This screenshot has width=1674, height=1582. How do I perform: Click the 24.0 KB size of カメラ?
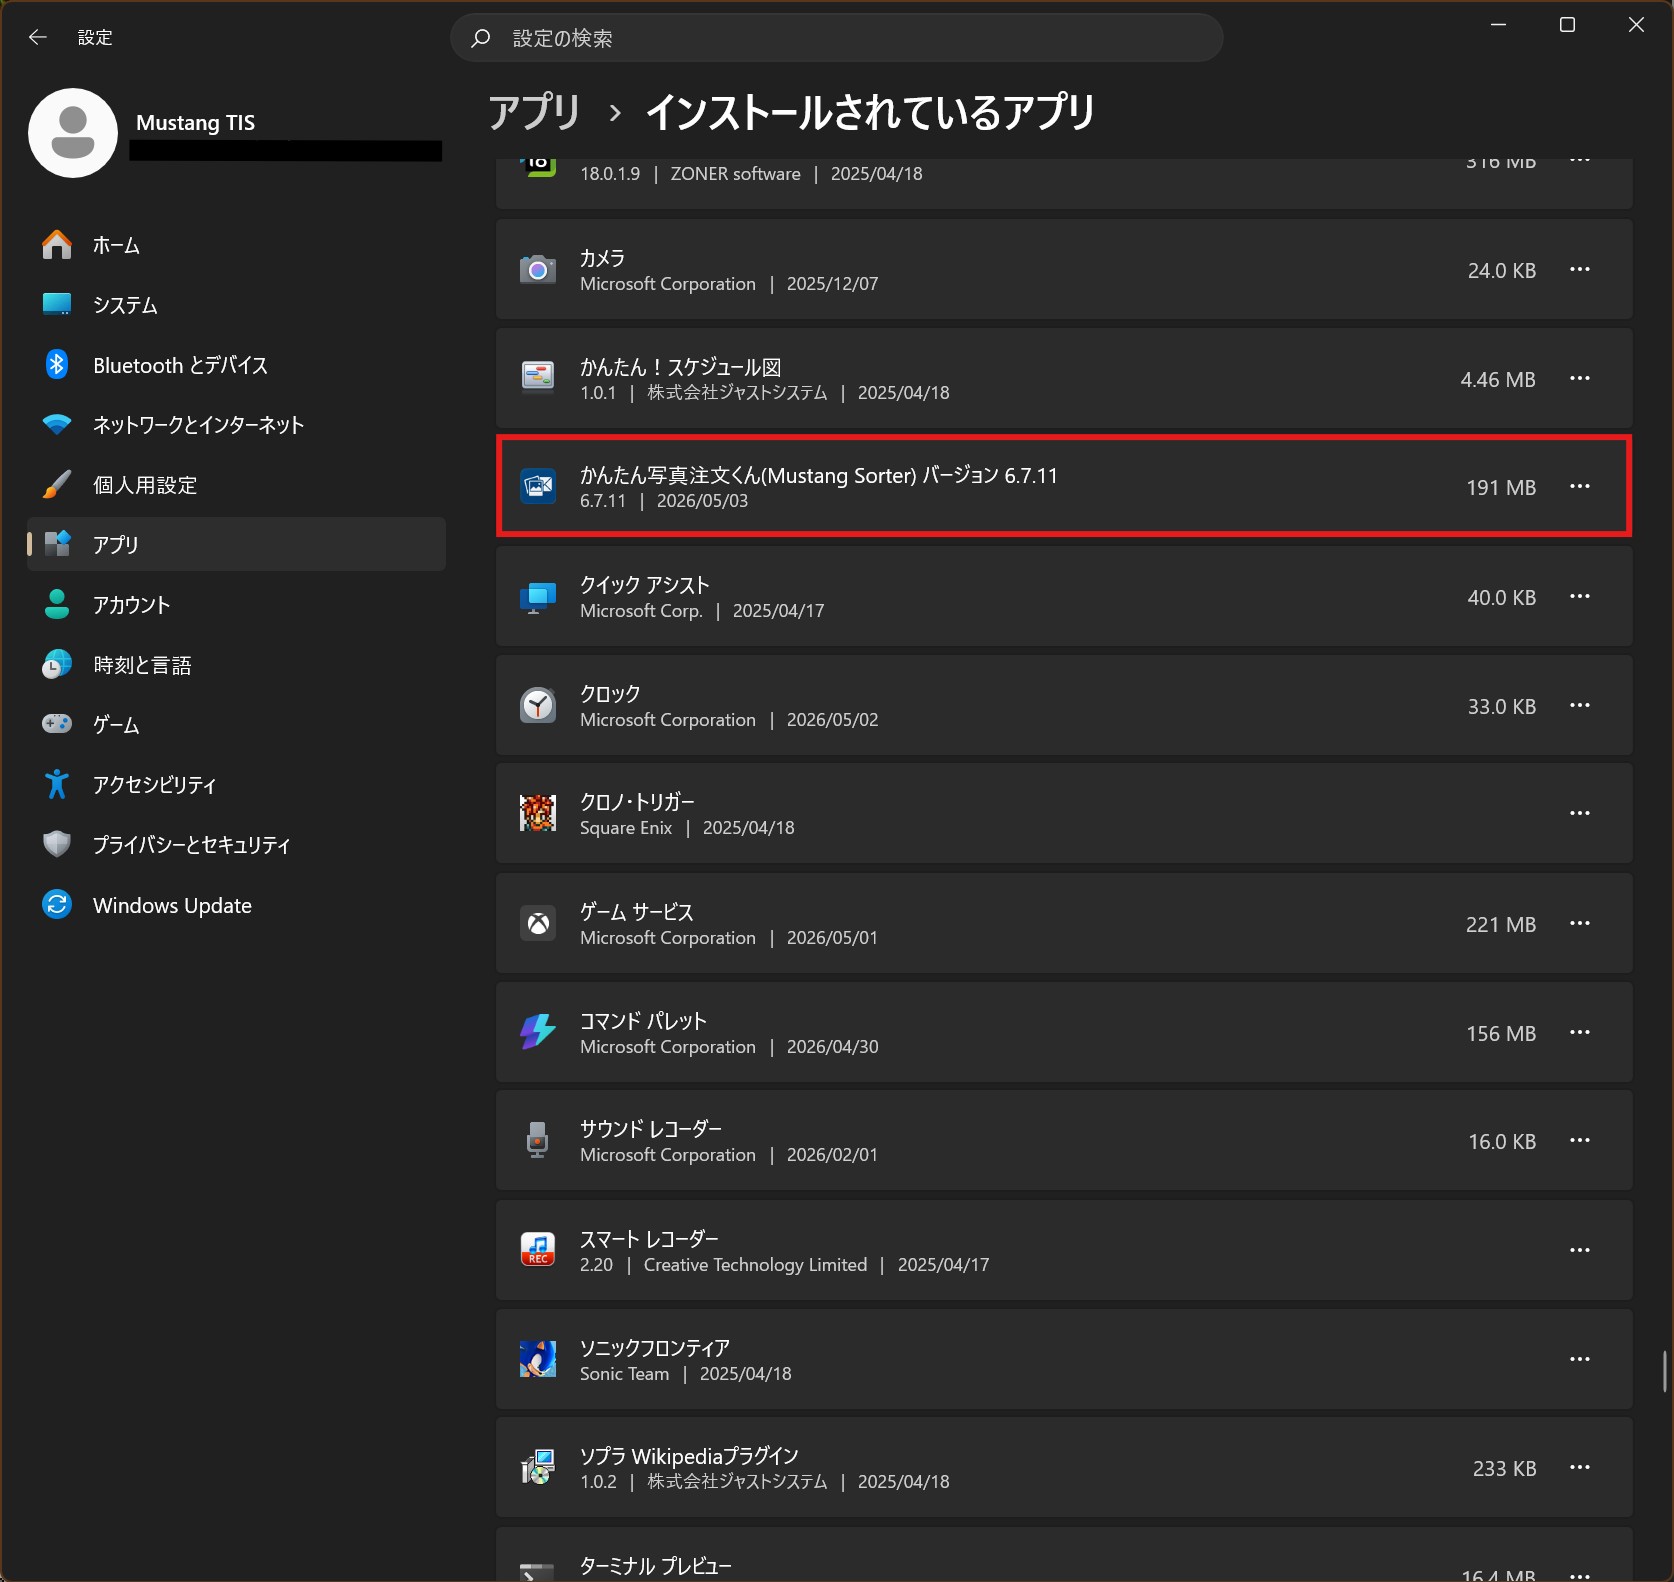1502,270
